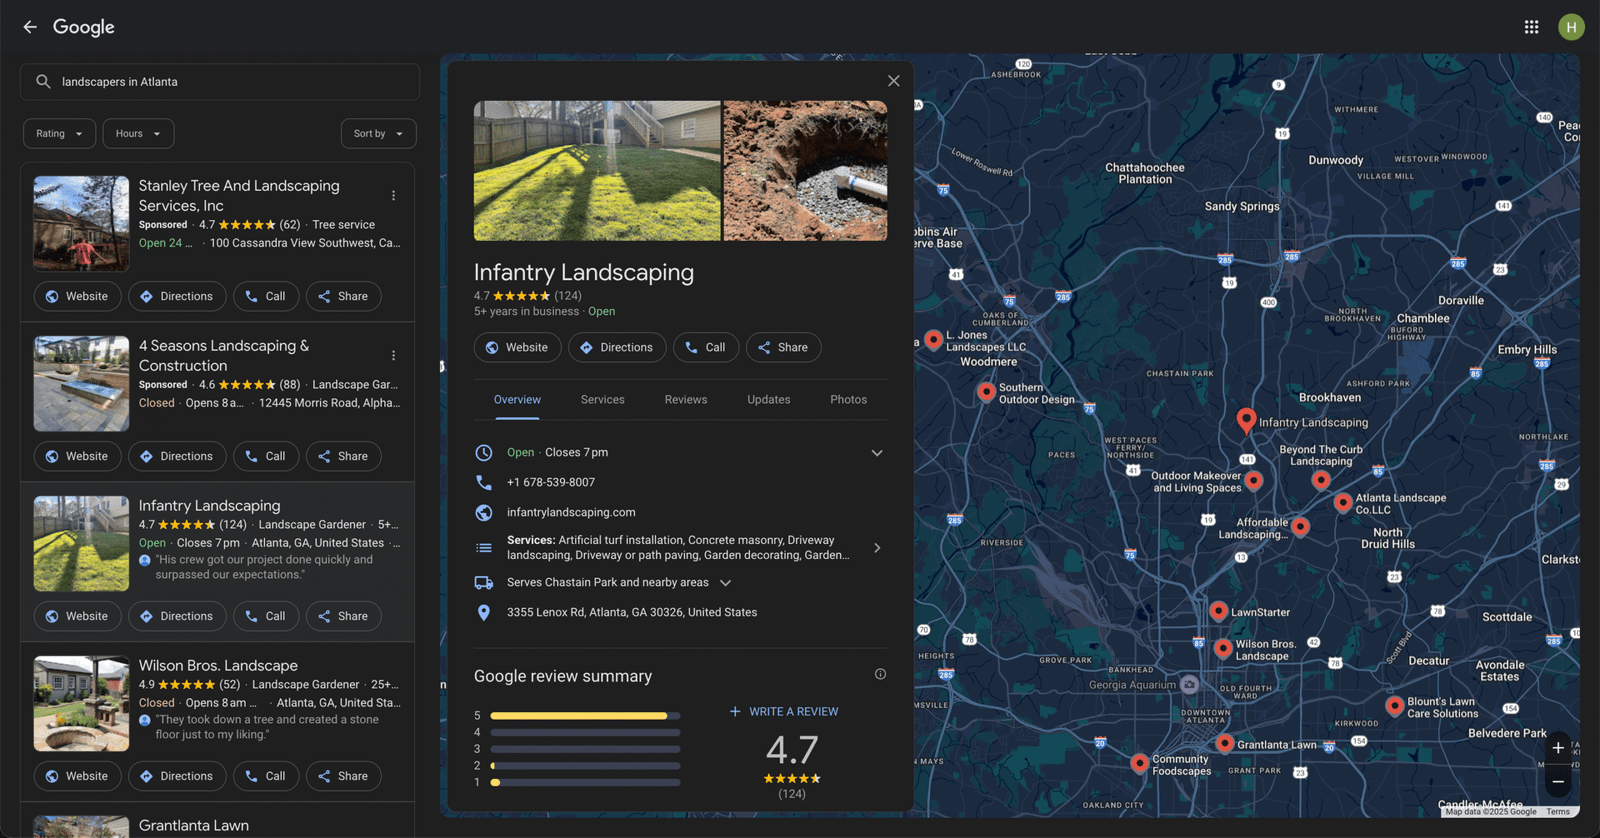Image resolution: width=1600 pixels, height=838 pixels.
Task: Open the Grantlanta Lawn listing title
Action: [194, 825]
